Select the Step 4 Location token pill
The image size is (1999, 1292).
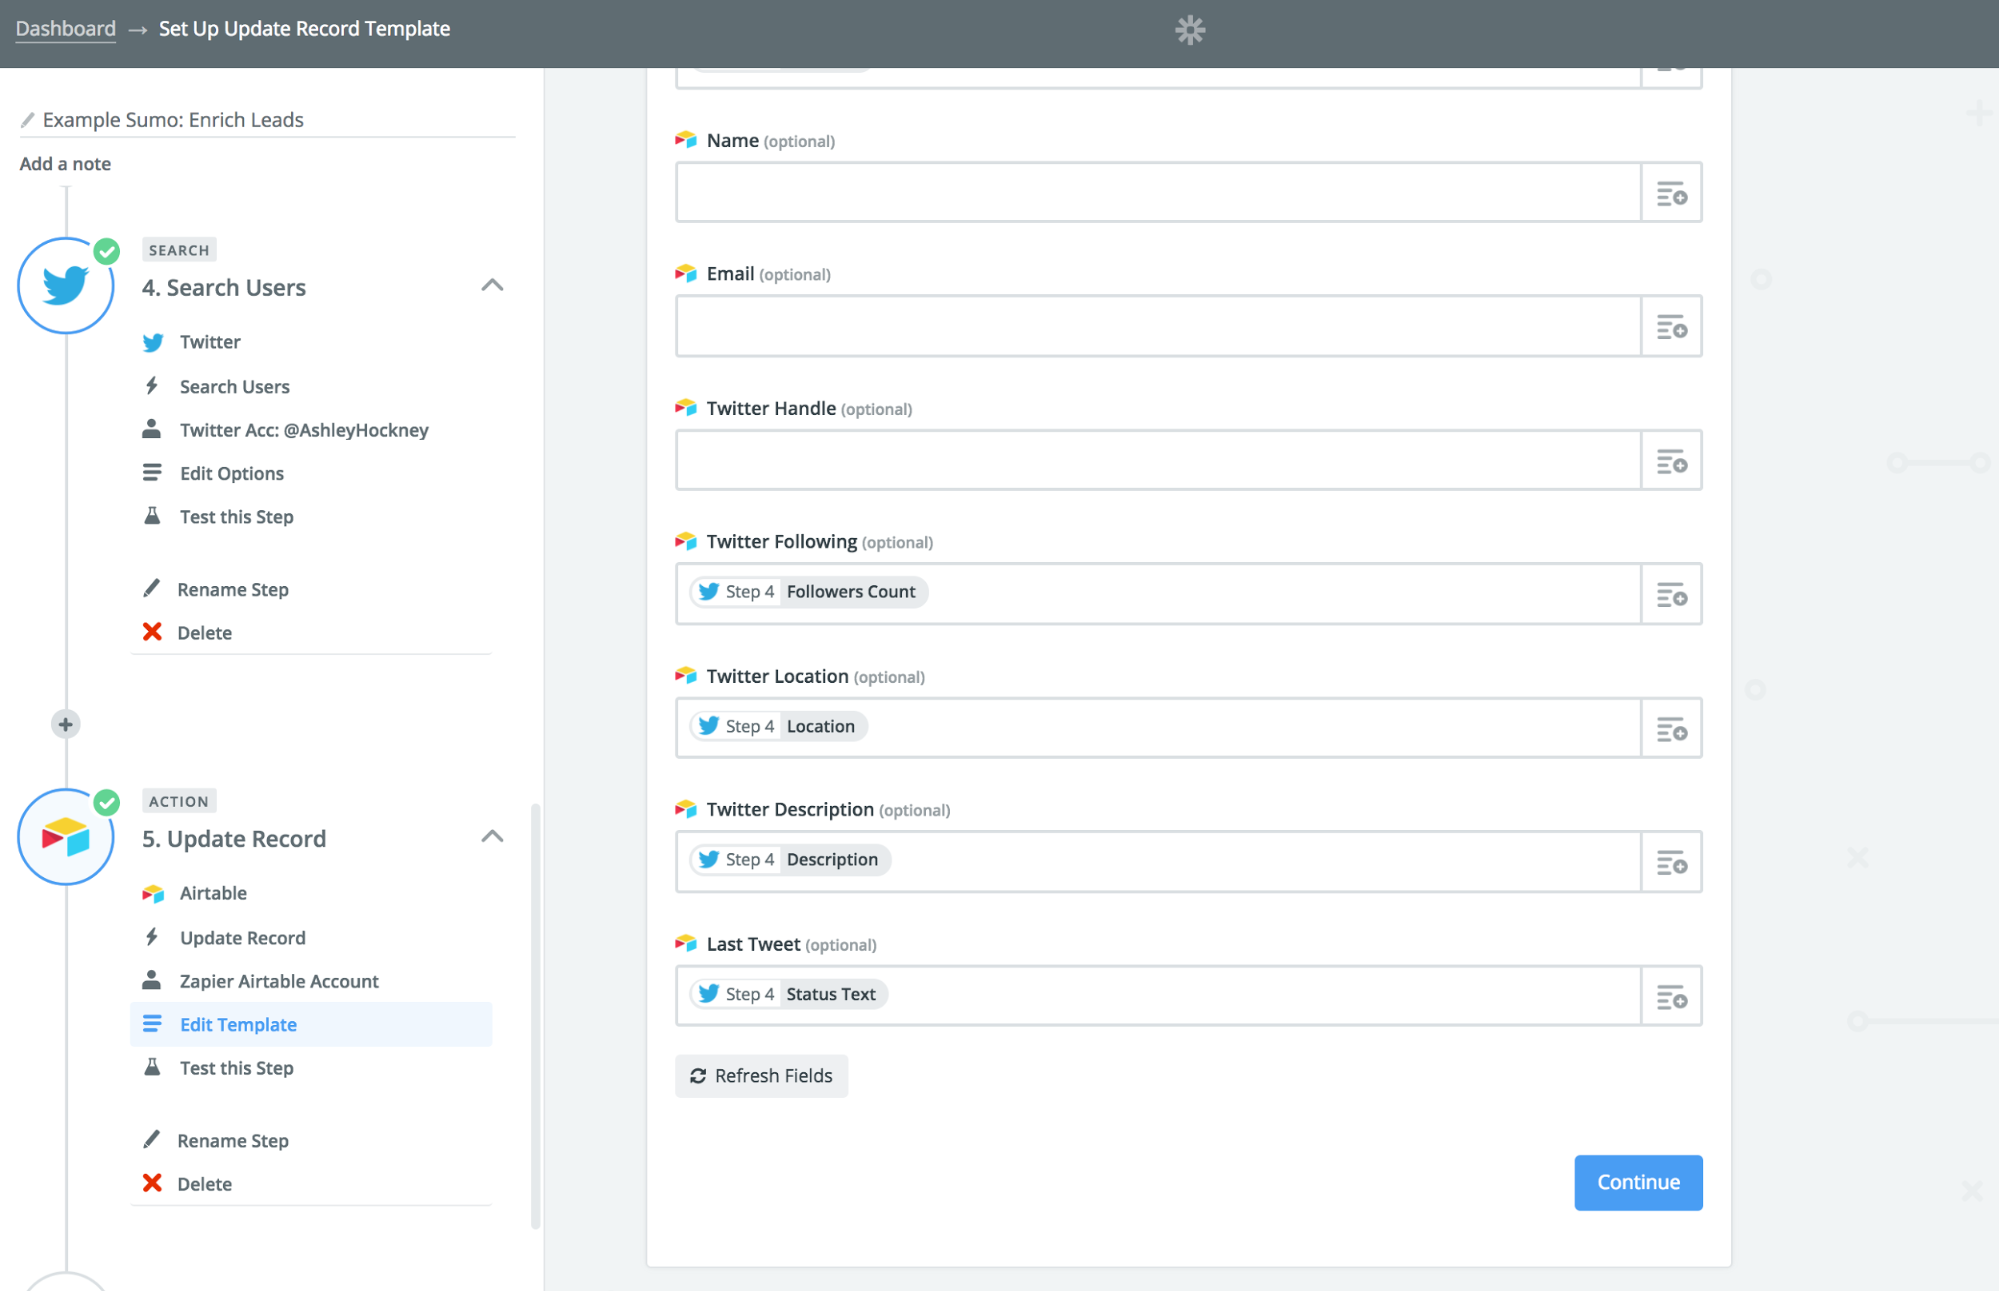779,726
